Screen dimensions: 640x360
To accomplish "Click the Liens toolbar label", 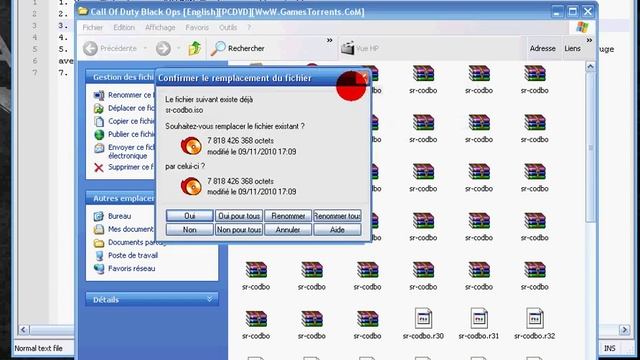I will click(x=572, y=48).
